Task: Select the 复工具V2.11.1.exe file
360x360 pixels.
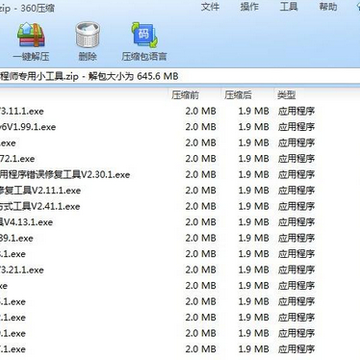Action: click(40, 191)
